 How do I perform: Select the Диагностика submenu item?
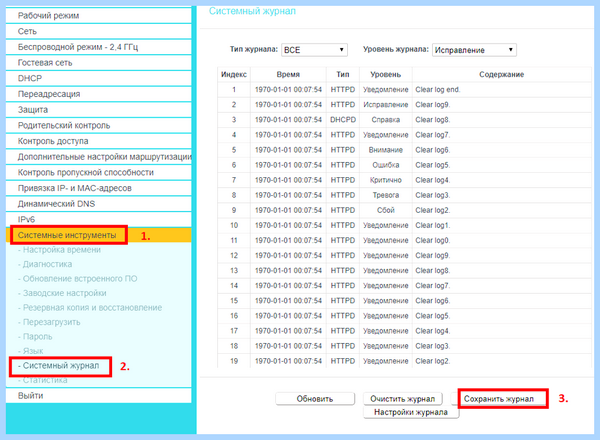click(x=47, y=264)
